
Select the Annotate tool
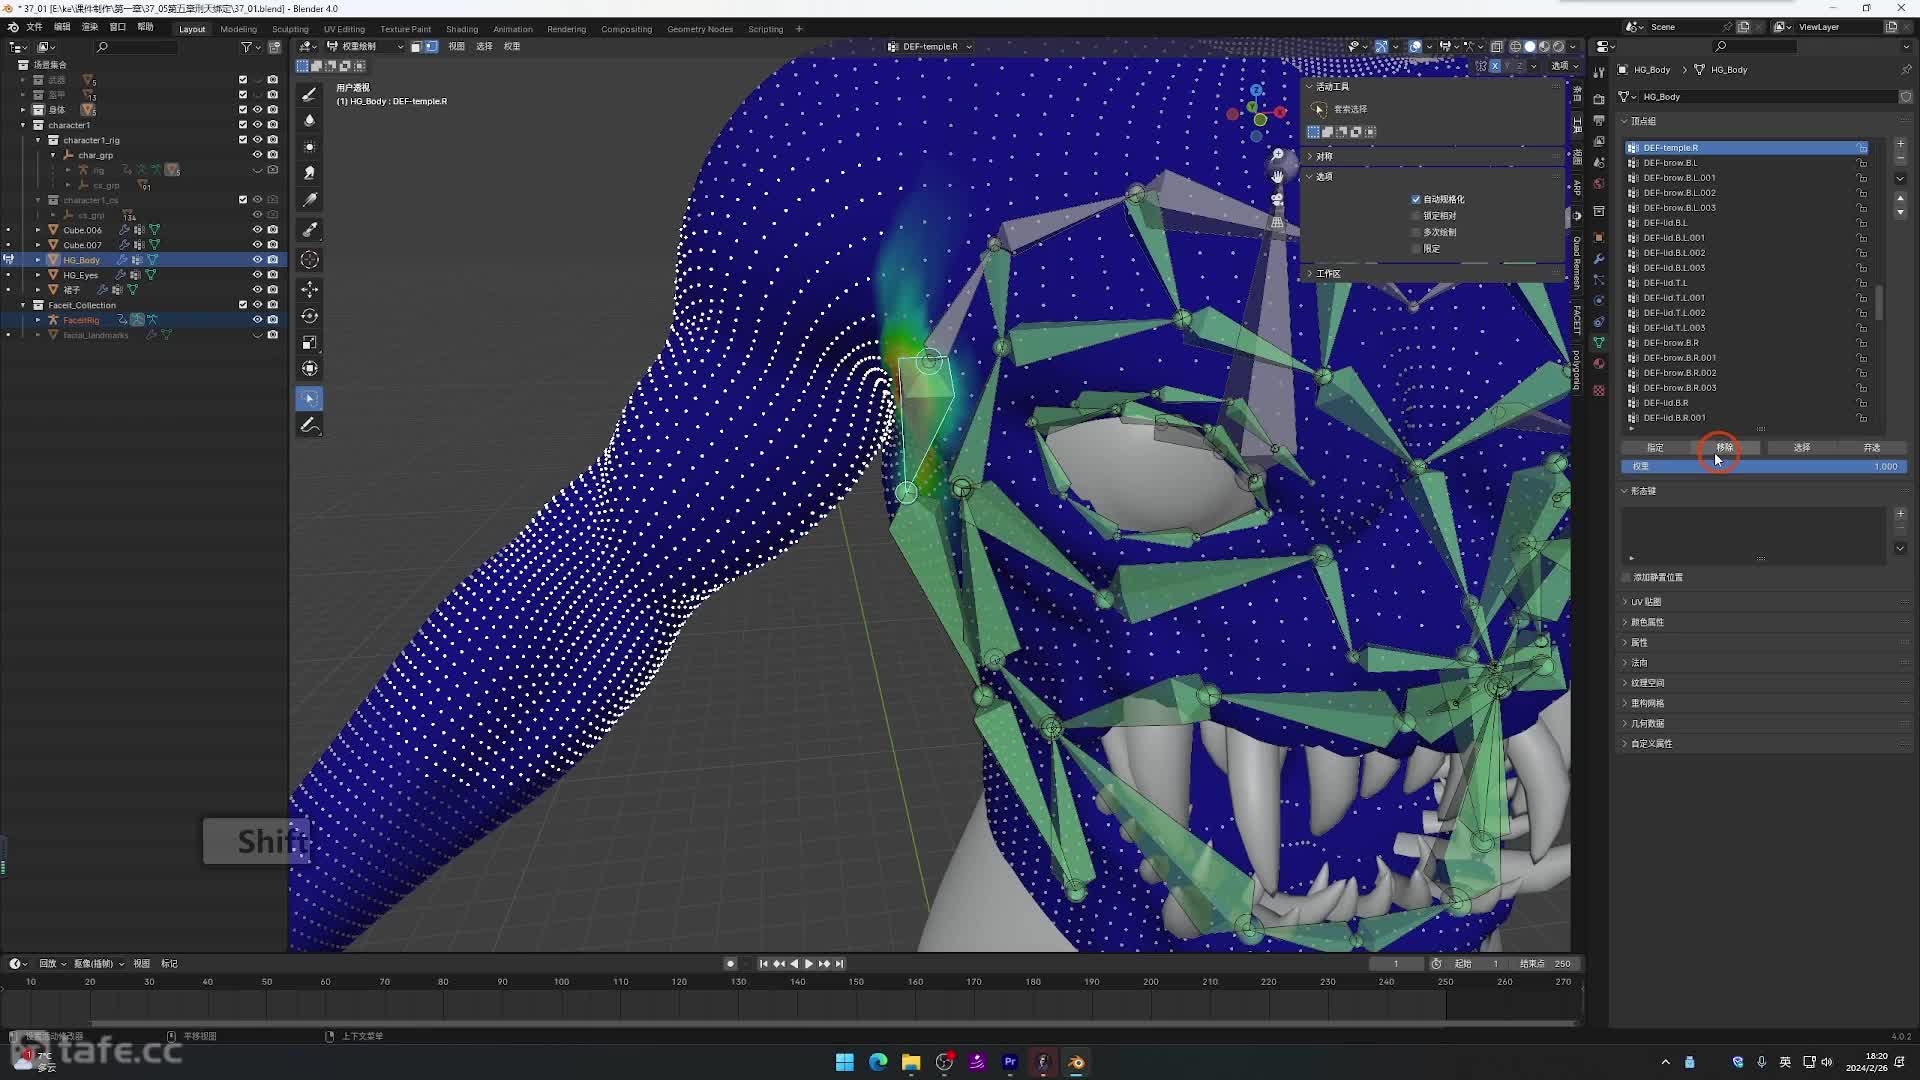coord(310,426)
